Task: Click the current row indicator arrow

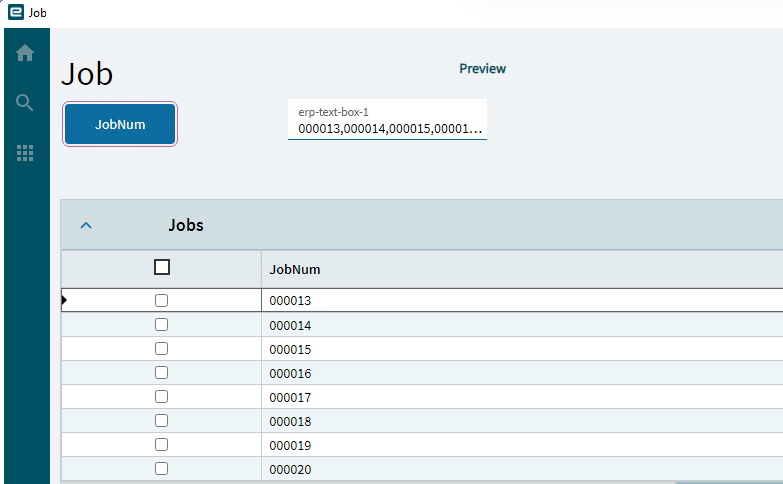Action: tap(65, 300)
